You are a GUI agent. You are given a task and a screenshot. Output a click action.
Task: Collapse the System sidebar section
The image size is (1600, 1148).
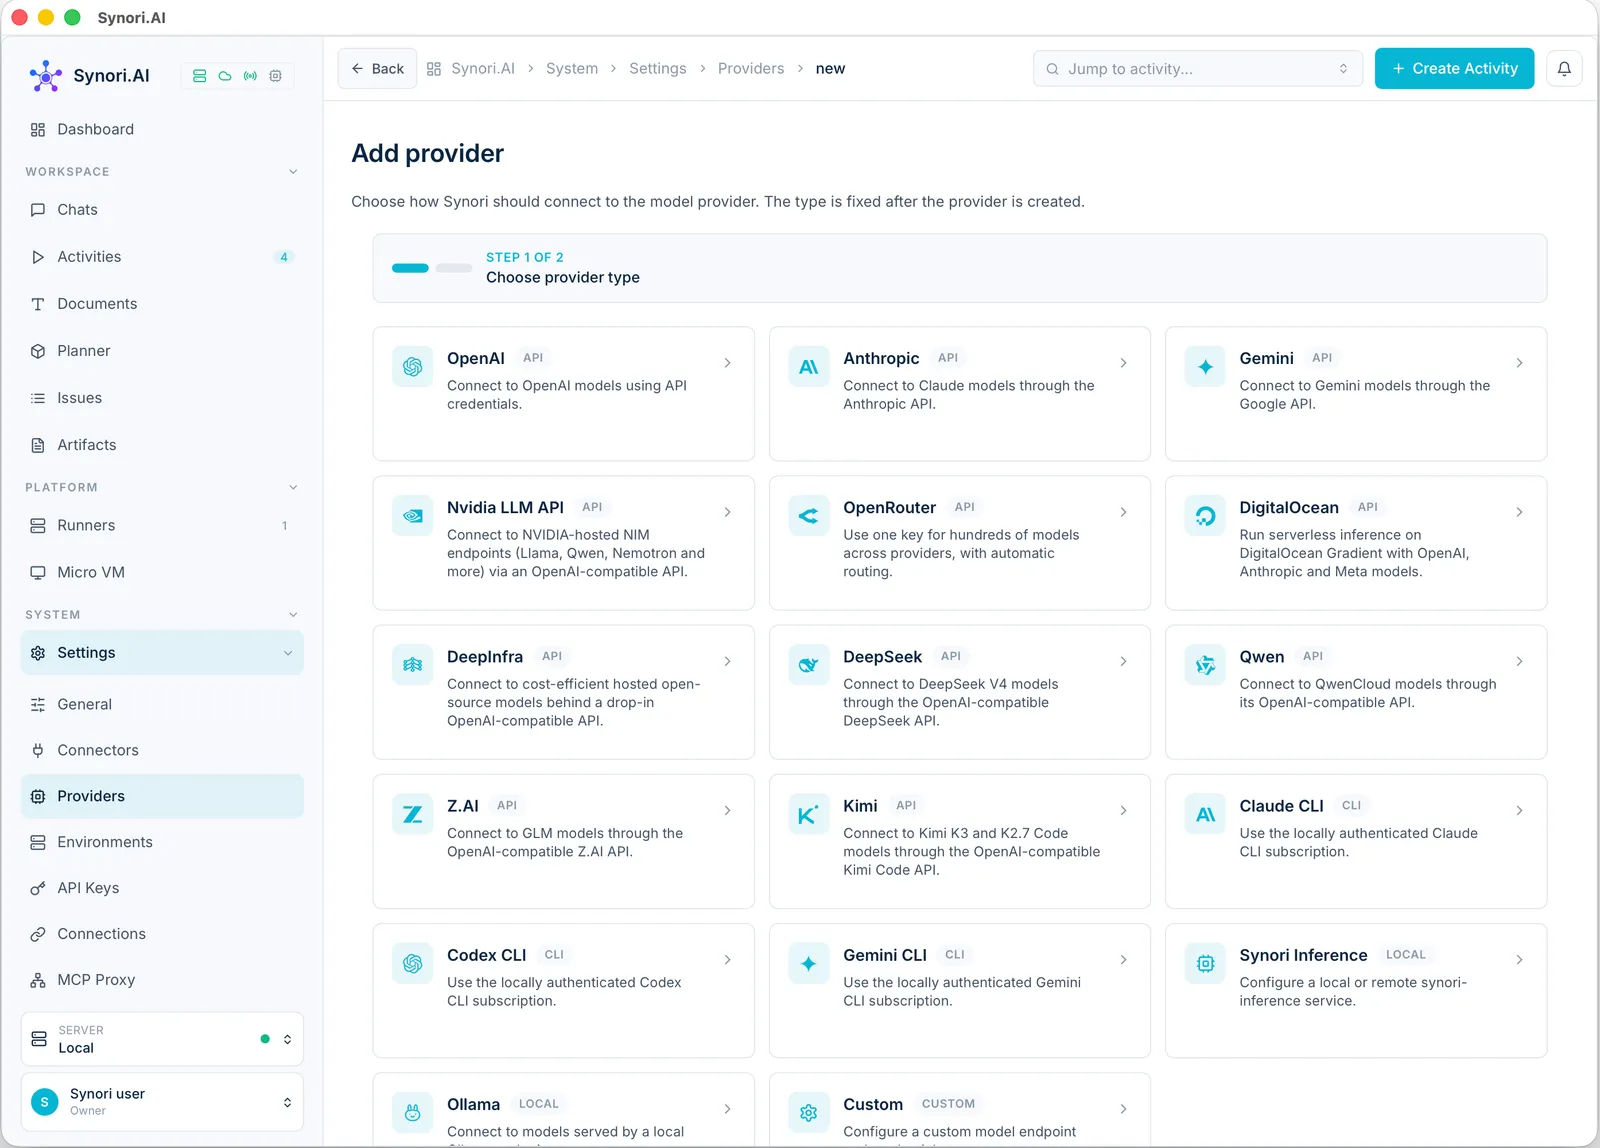pyautogui.click(x=293, y=615)
